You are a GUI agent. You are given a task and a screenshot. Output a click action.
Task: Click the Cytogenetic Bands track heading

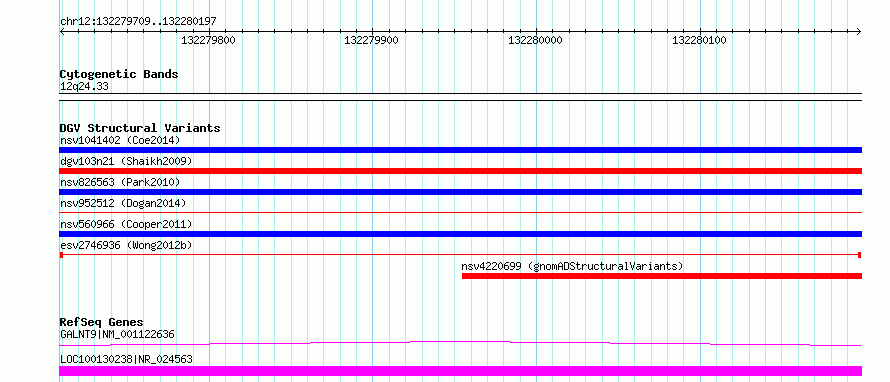pos(119,74)
